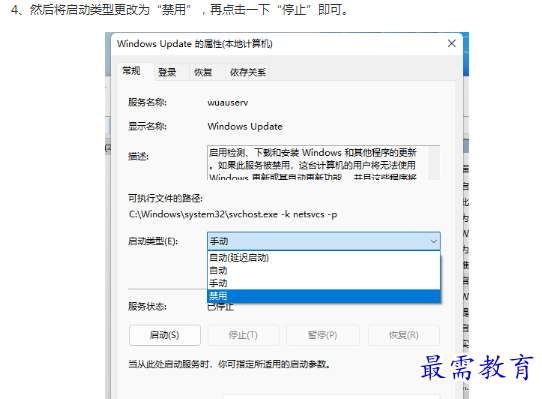Click the 暂停(P) button

(x=323, y=335)
